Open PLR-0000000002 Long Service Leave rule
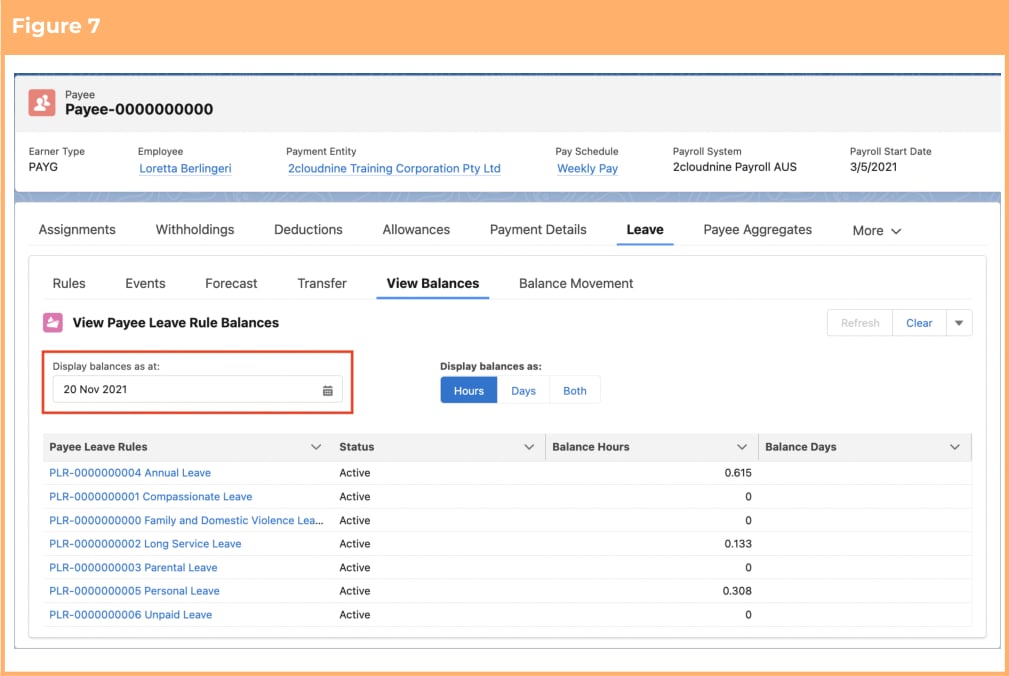 [145, 544]
